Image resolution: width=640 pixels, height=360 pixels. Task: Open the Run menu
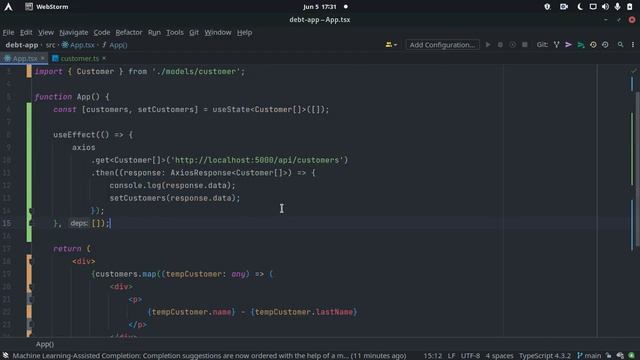[x=154, y=32]
